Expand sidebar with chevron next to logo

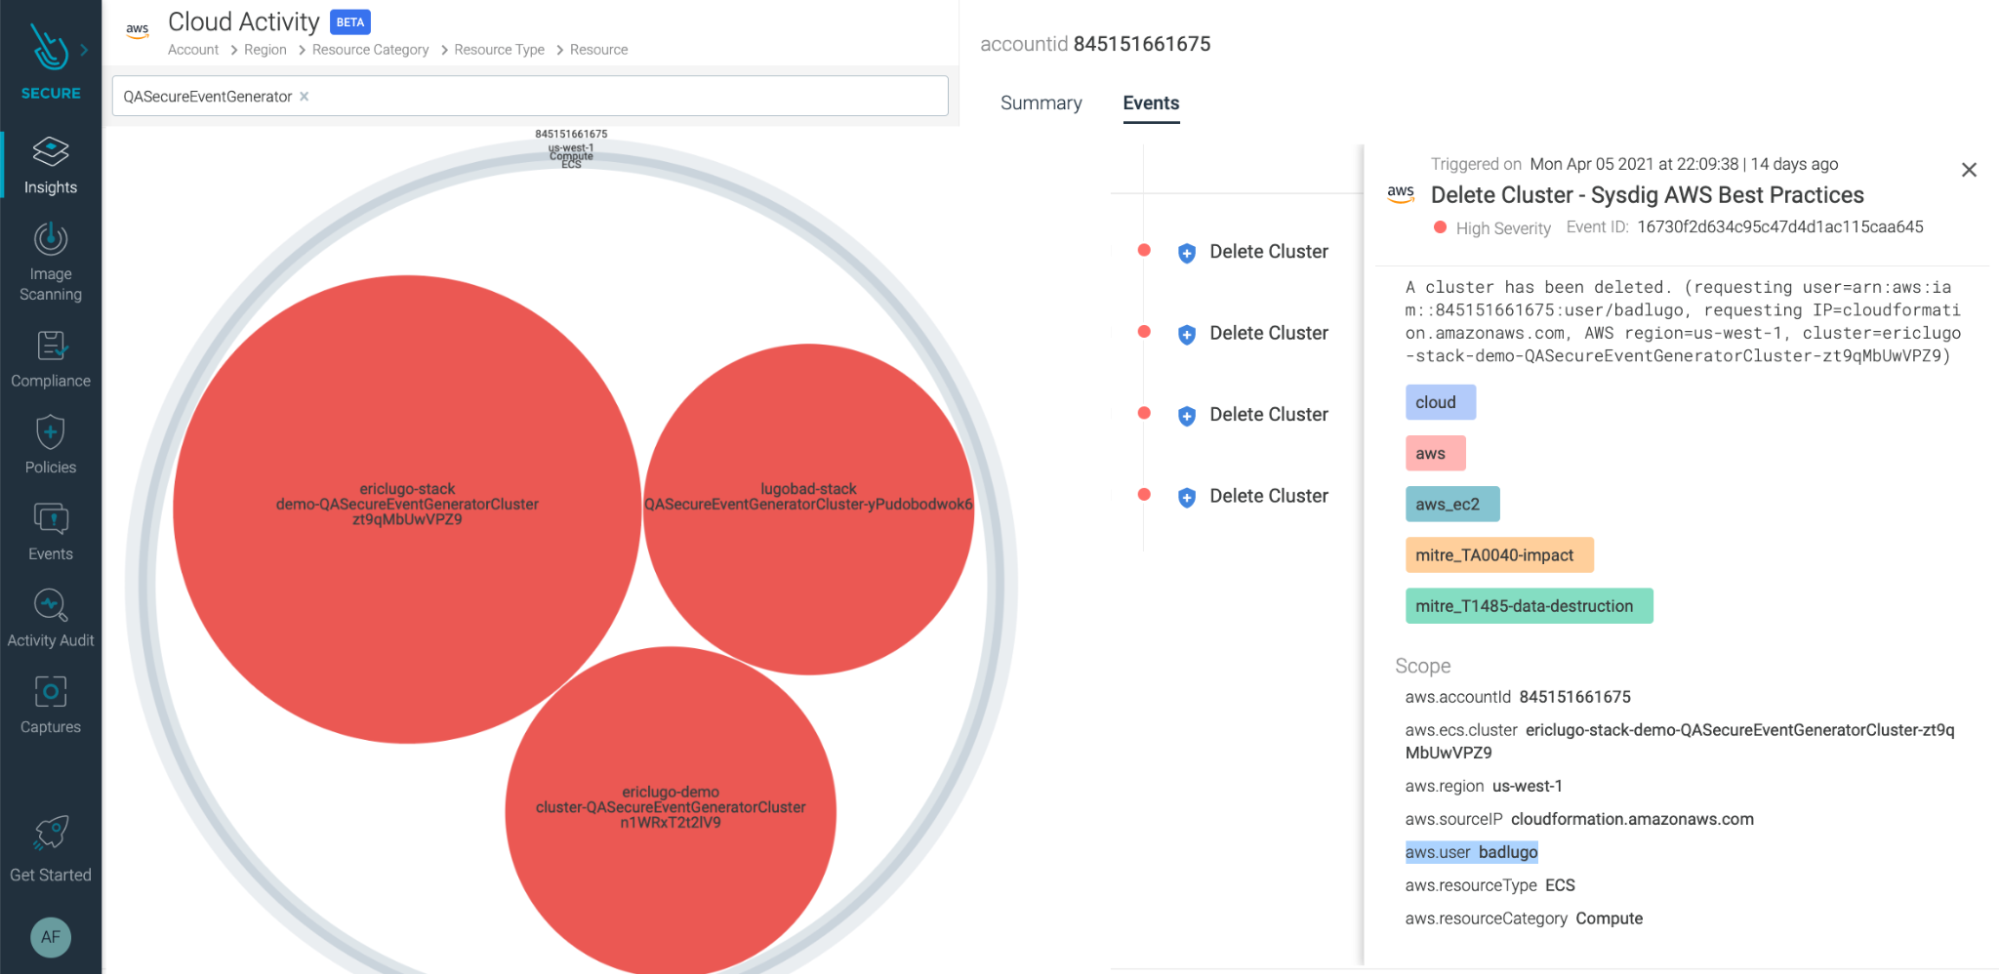click(84, 50)
